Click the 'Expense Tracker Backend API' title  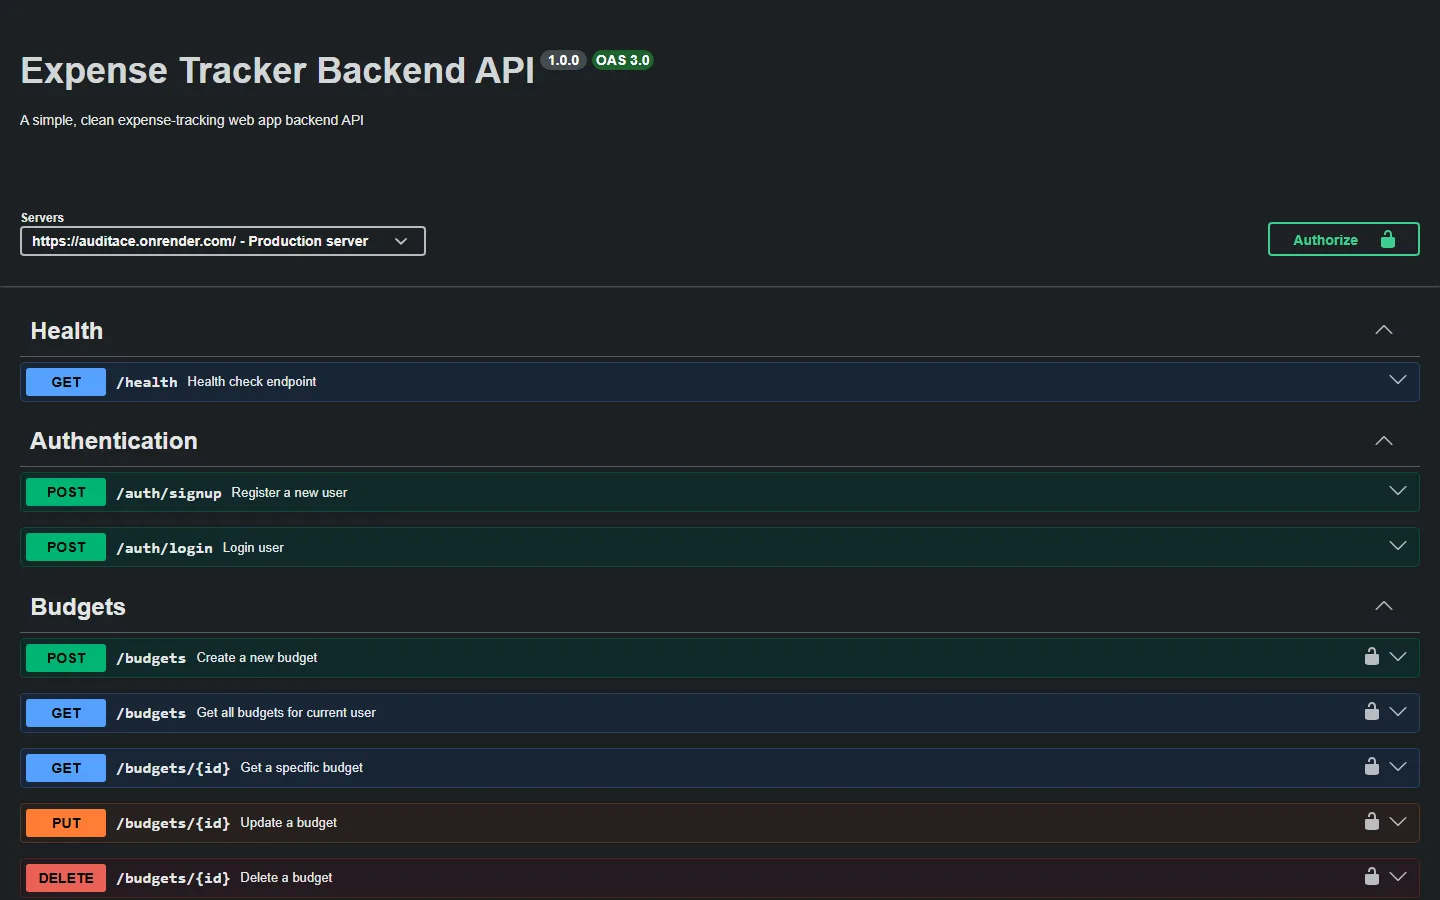pyautogui.click(x=278, y=70)
